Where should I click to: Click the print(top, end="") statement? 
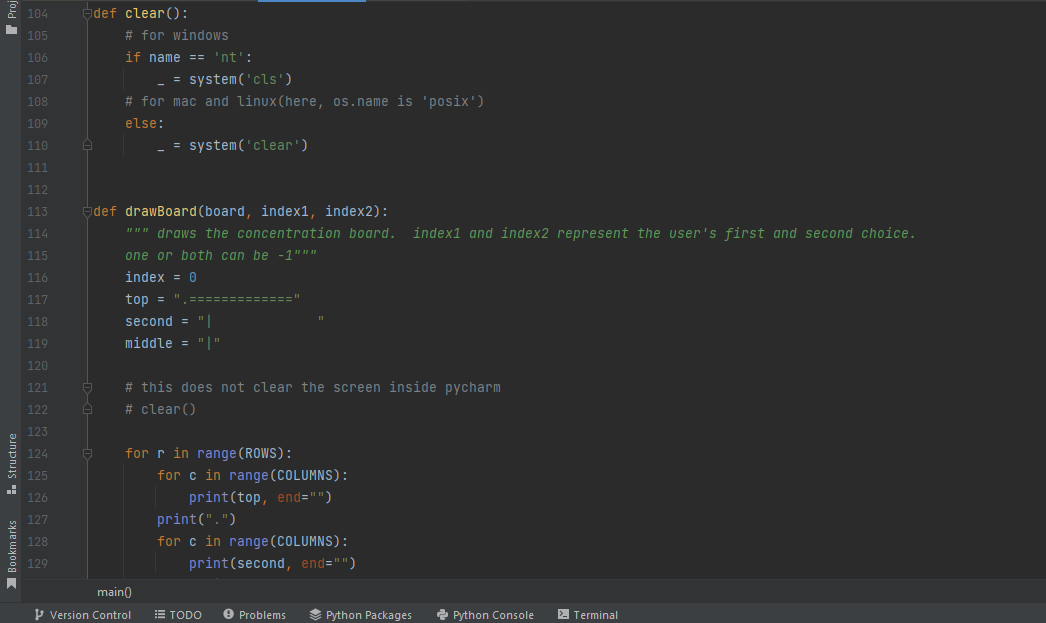[260, 498]
